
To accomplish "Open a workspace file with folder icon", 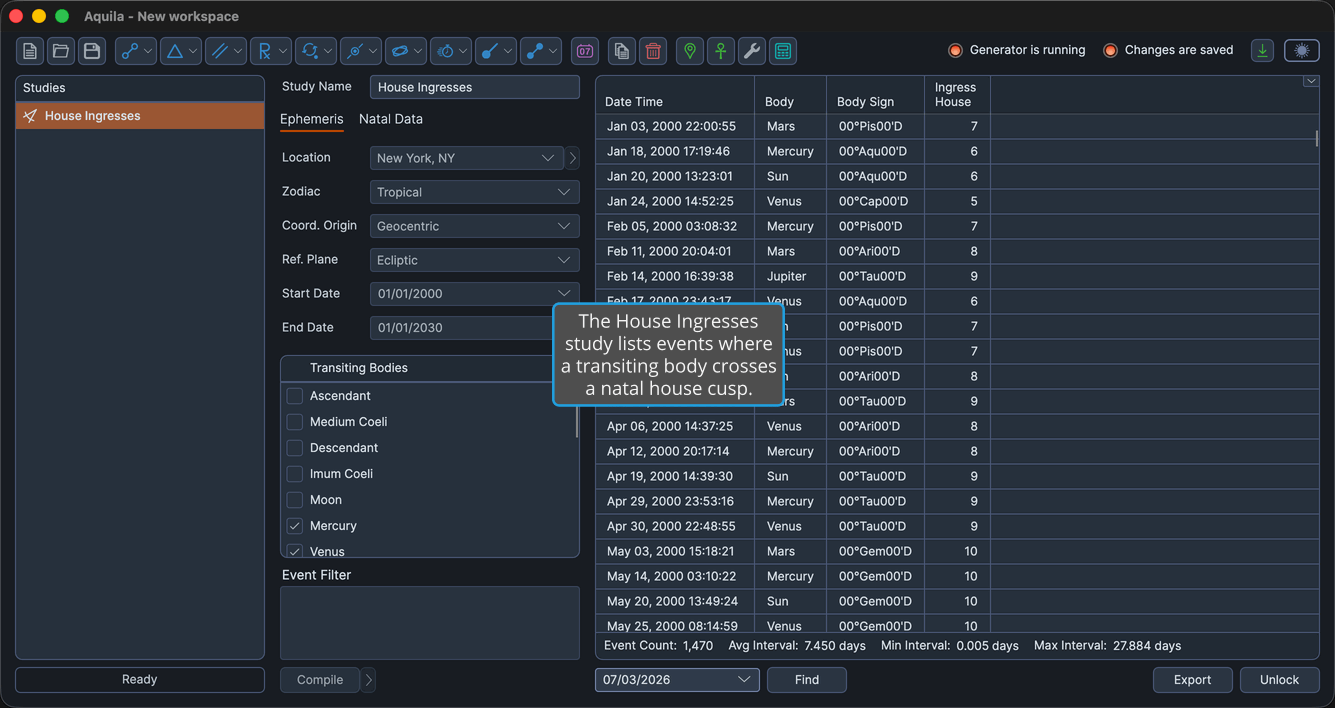I will coord(61,51).
